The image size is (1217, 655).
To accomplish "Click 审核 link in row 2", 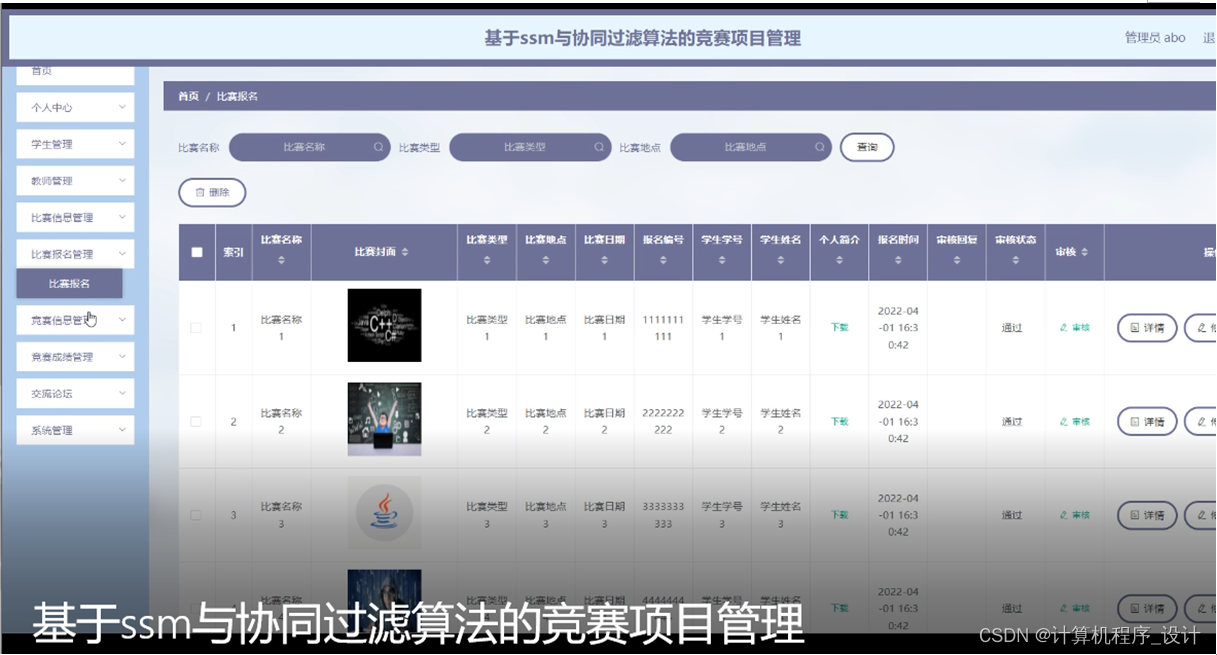I will point(1075,421).
